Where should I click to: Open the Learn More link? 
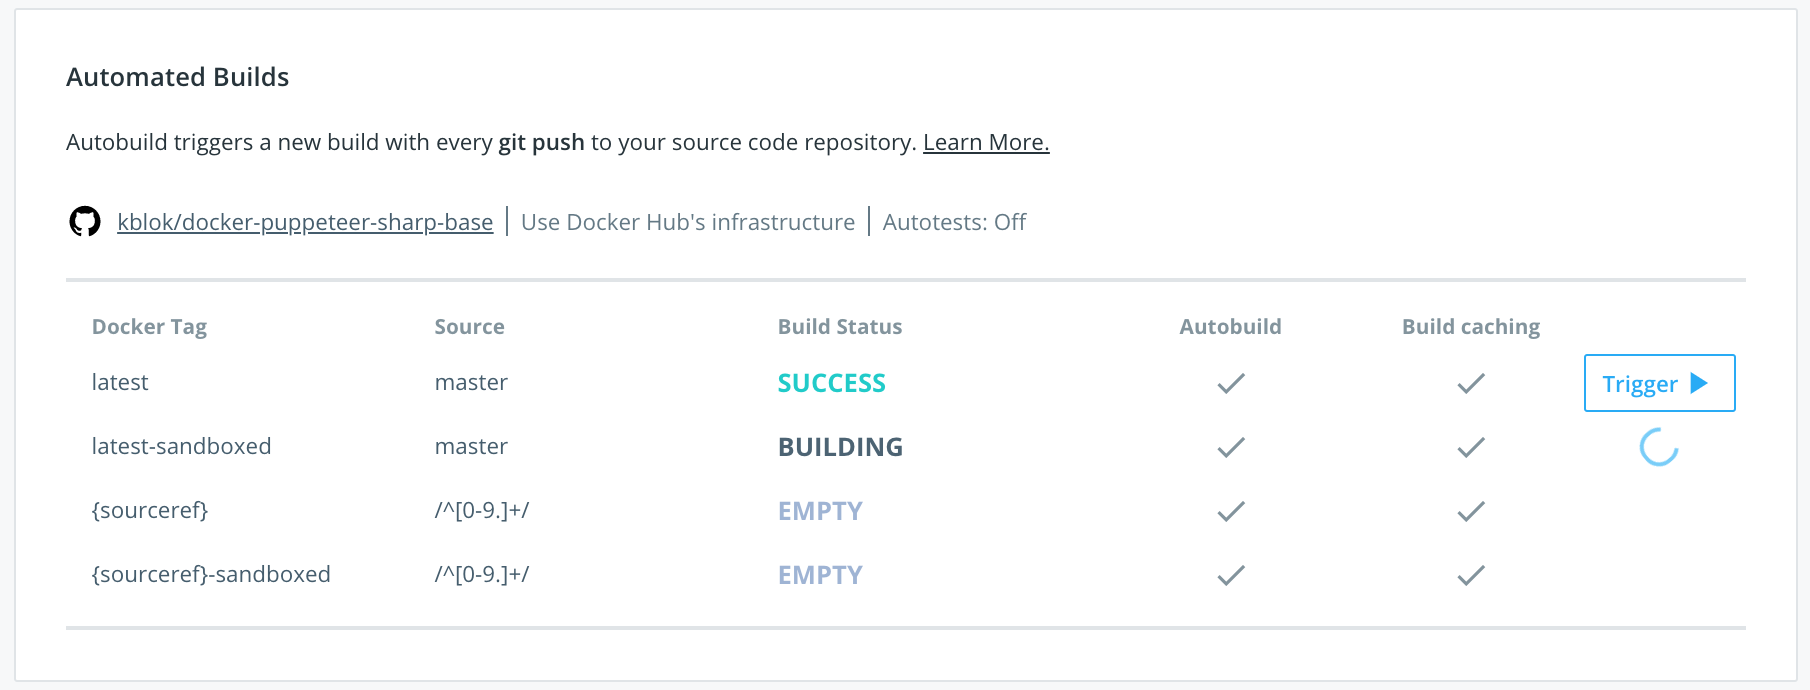pyautogui.click(x=985, y=142)
